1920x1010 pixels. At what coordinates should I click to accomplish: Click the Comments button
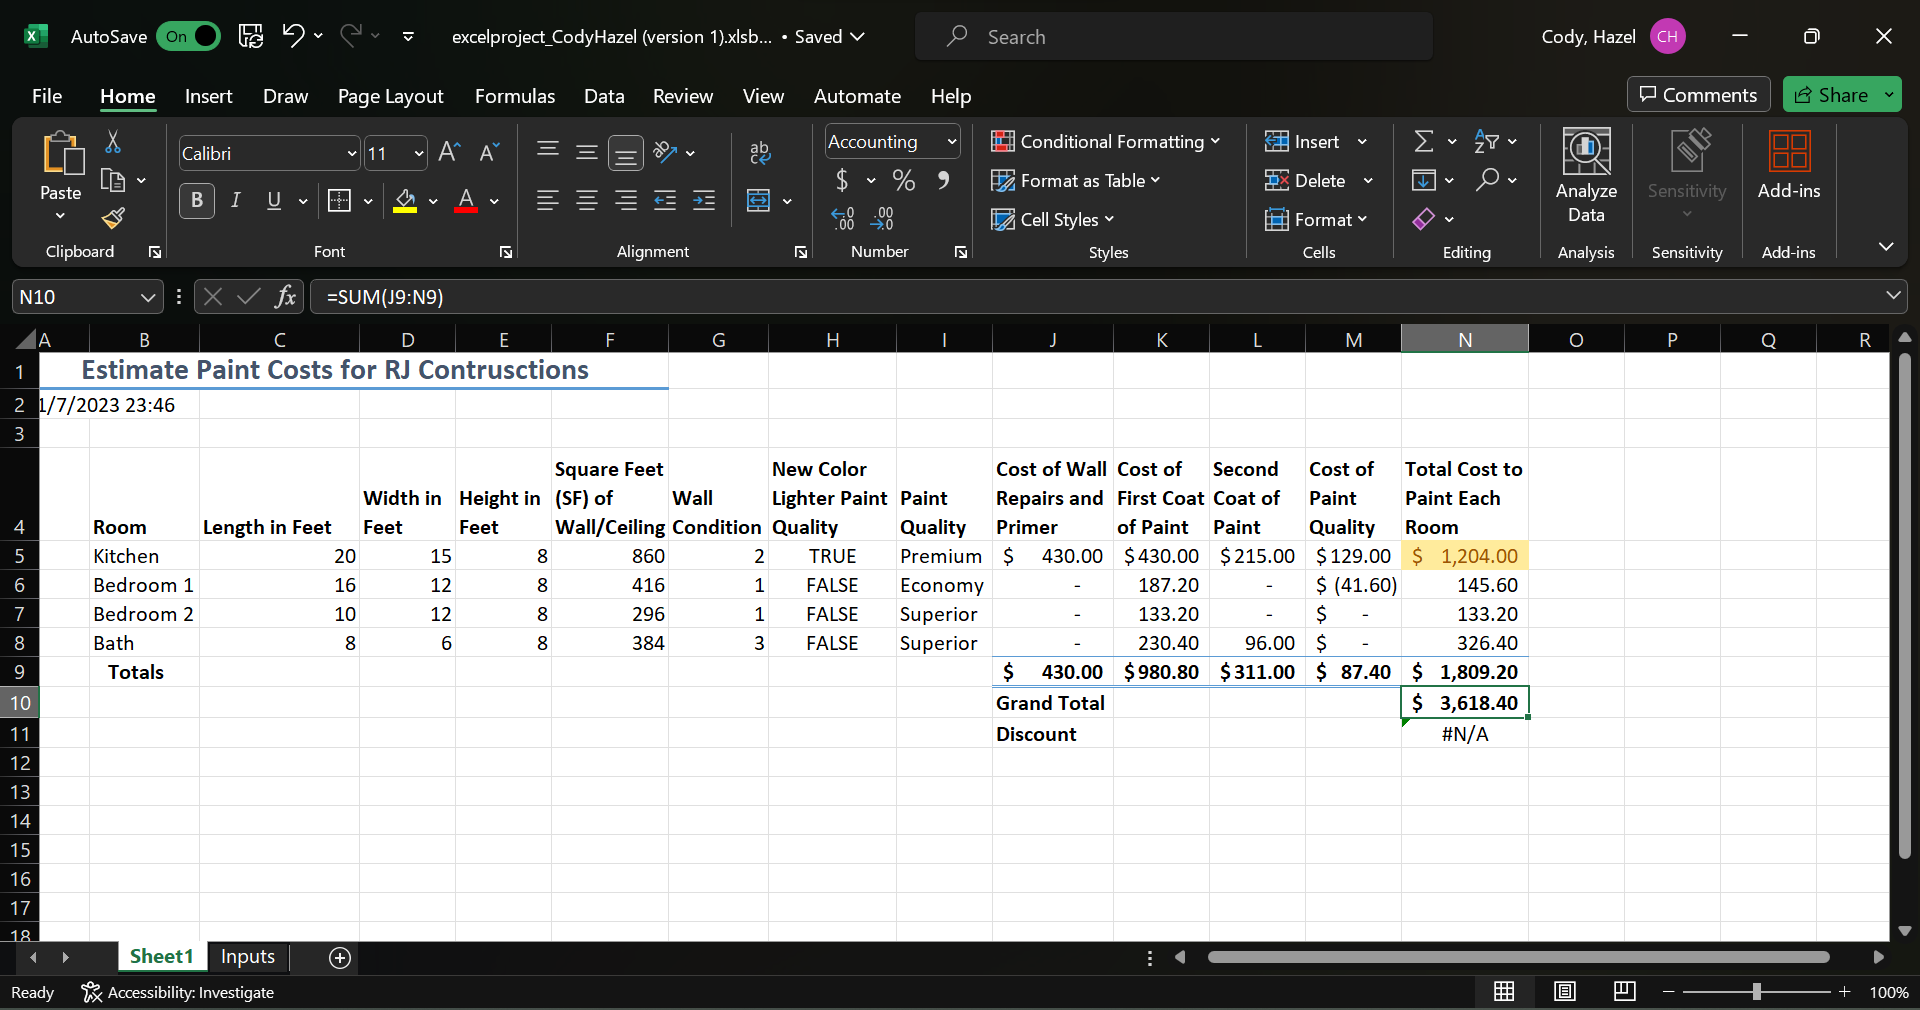coord(1698,95)
